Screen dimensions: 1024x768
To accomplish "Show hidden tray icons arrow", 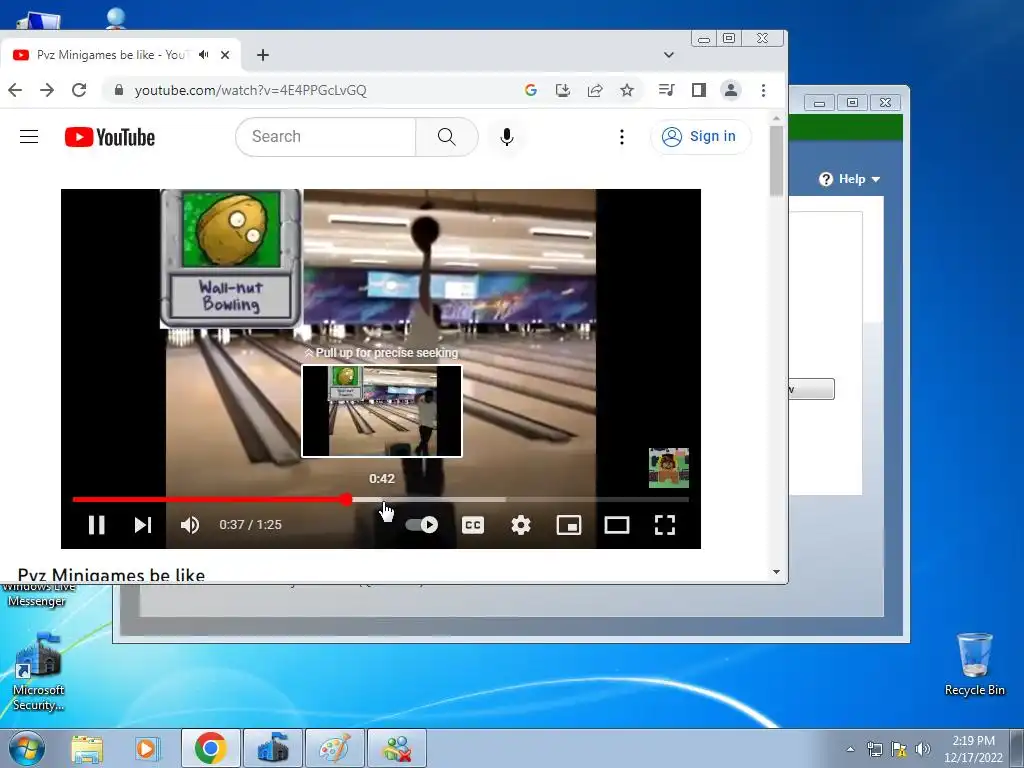I will pyautogui.click(x=850, y=749).
